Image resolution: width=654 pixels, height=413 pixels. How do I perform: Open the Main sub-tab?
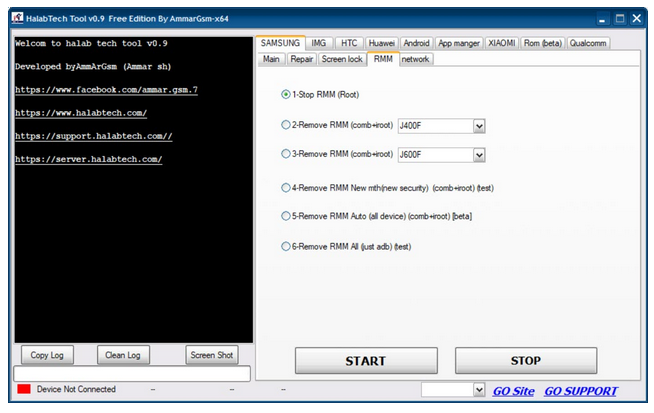pyautogui.click(x=271, y=59)
